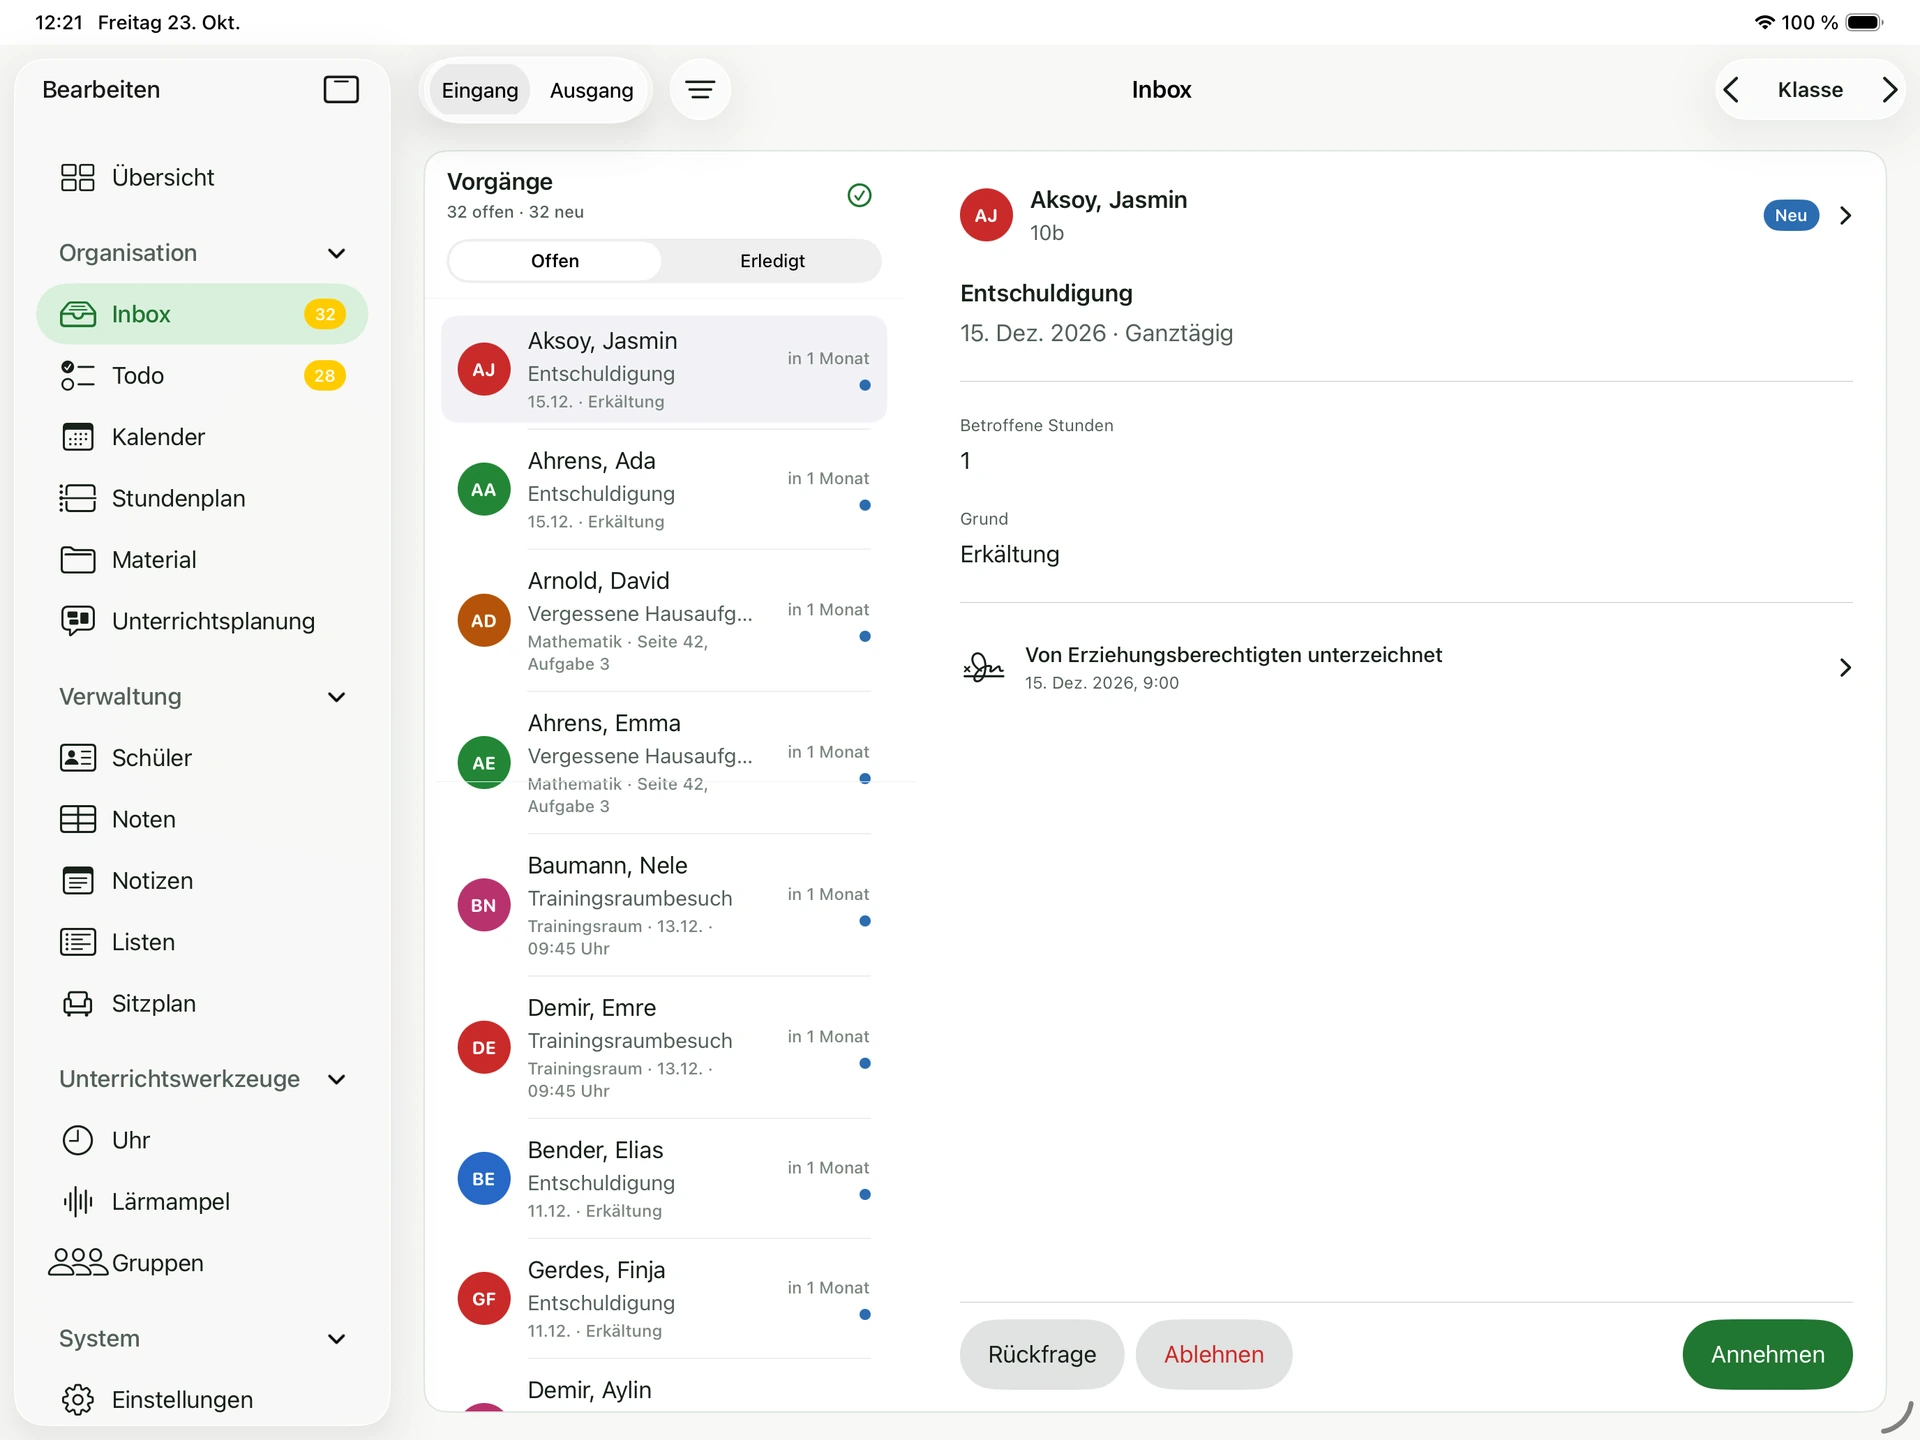Mark all Vorgänge done with checkmark icon
The width and height of the screenshot is (1920, 1440).
pos(859,195)
